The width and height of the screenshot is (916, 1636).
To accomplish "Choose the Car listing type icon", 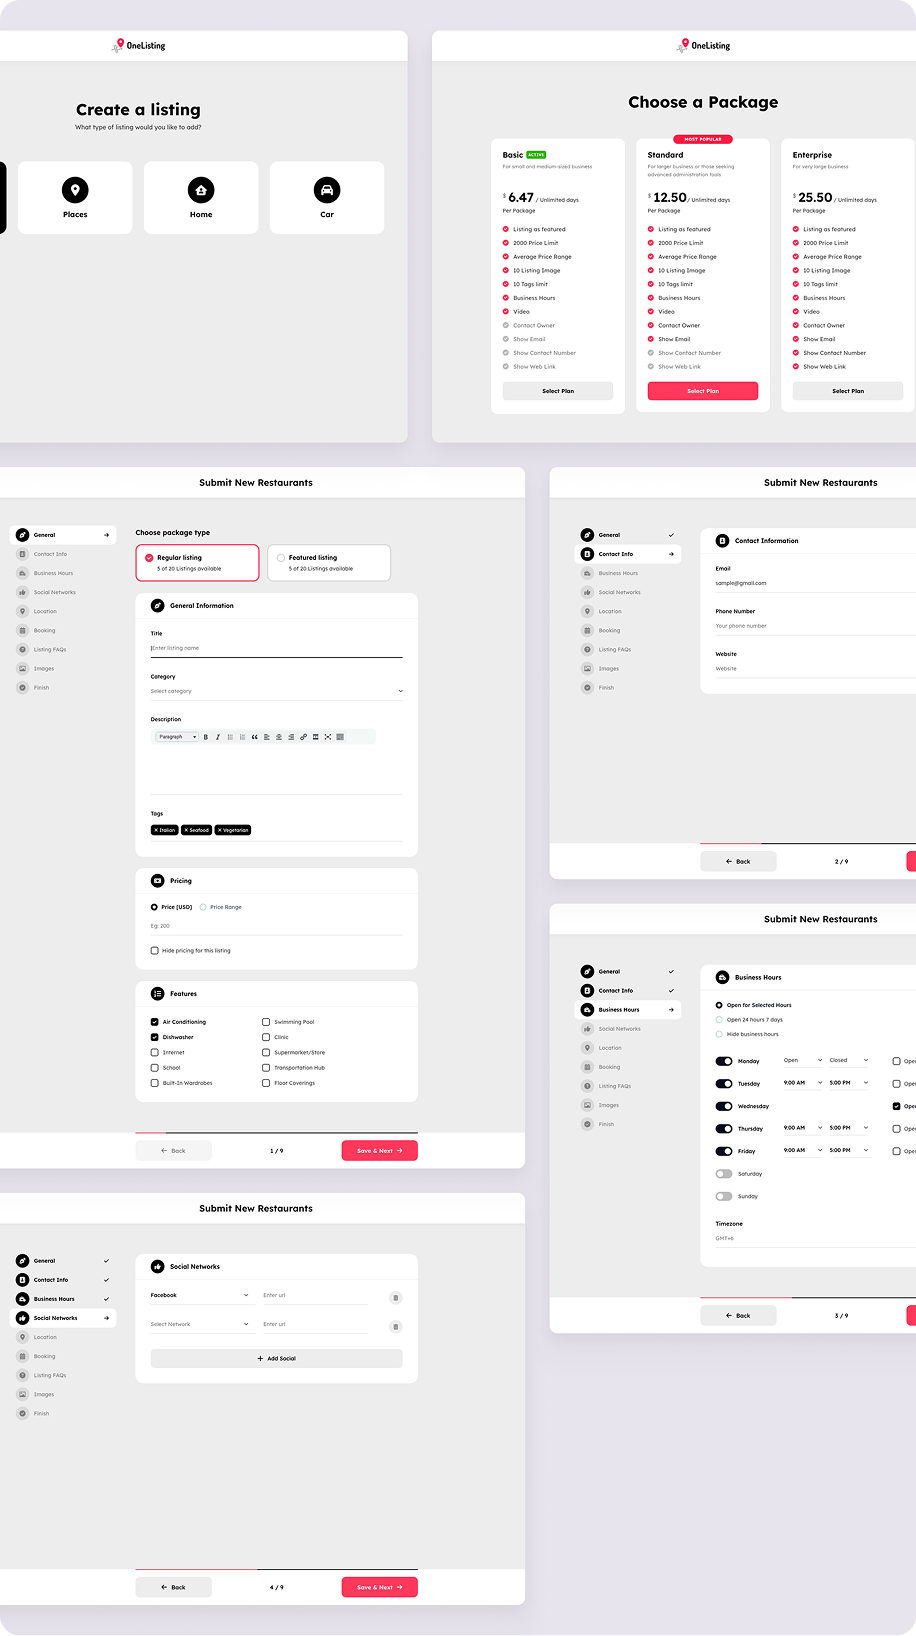I will [327, 190].
